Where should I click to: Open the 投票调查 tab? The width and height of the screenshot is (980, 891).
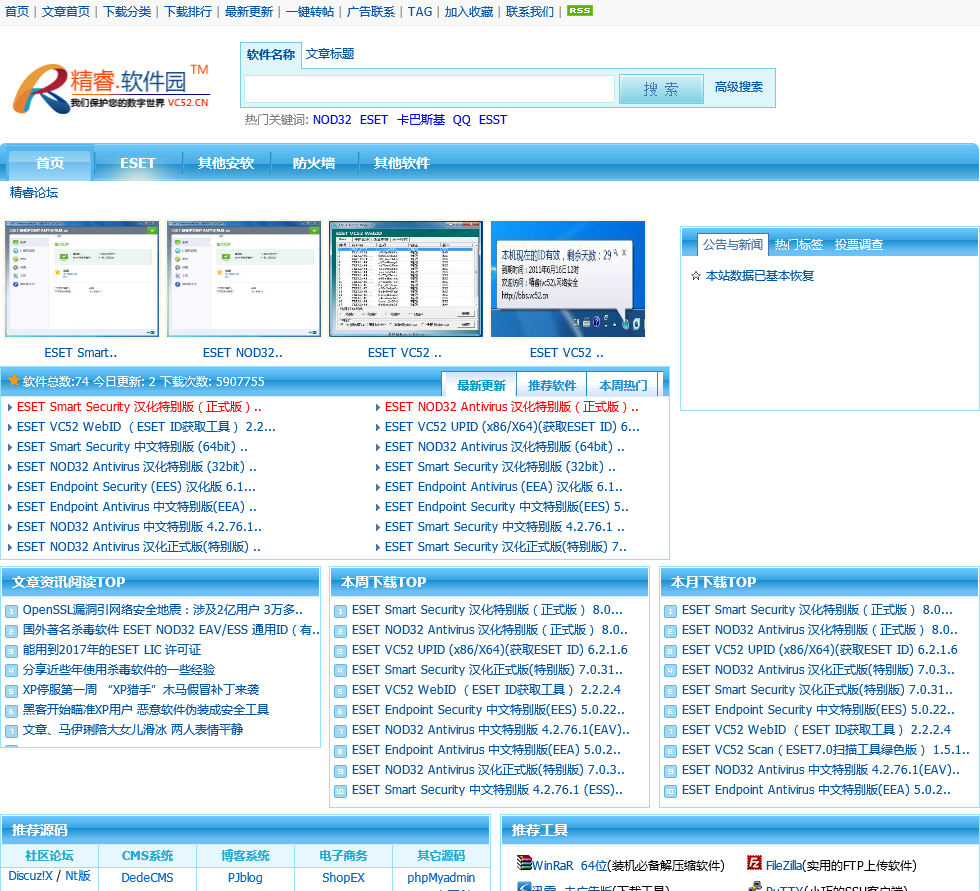pos(859,244)
